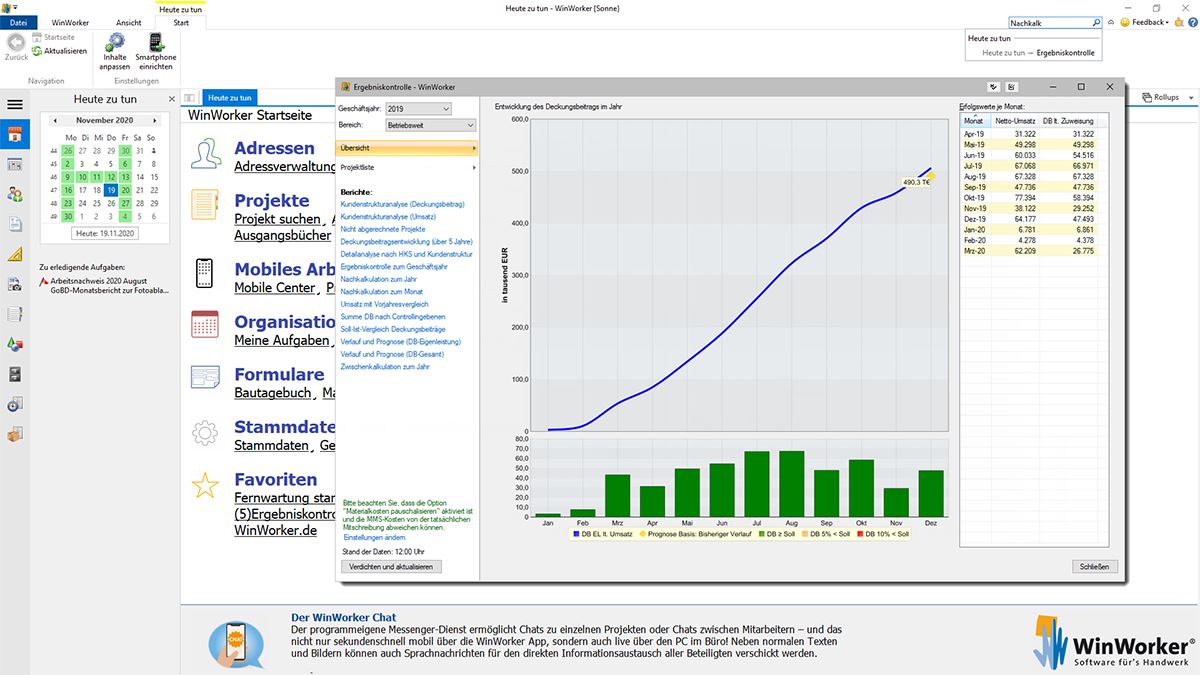The width and height of the screenshot is (1200, 675).
Task: Click the Mobiles Arbeiten phone icon
Action: tap(204, 273)
